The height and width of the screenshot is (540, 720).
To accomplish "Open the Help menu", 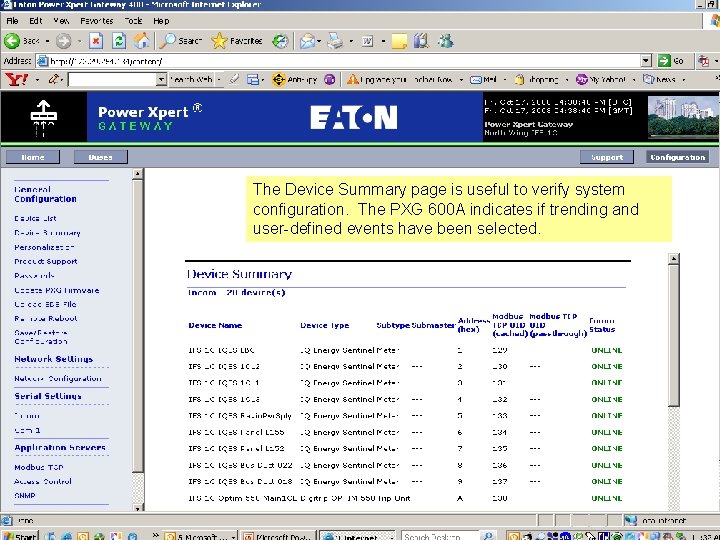I will pyautogui.click(x=161, y=21).
